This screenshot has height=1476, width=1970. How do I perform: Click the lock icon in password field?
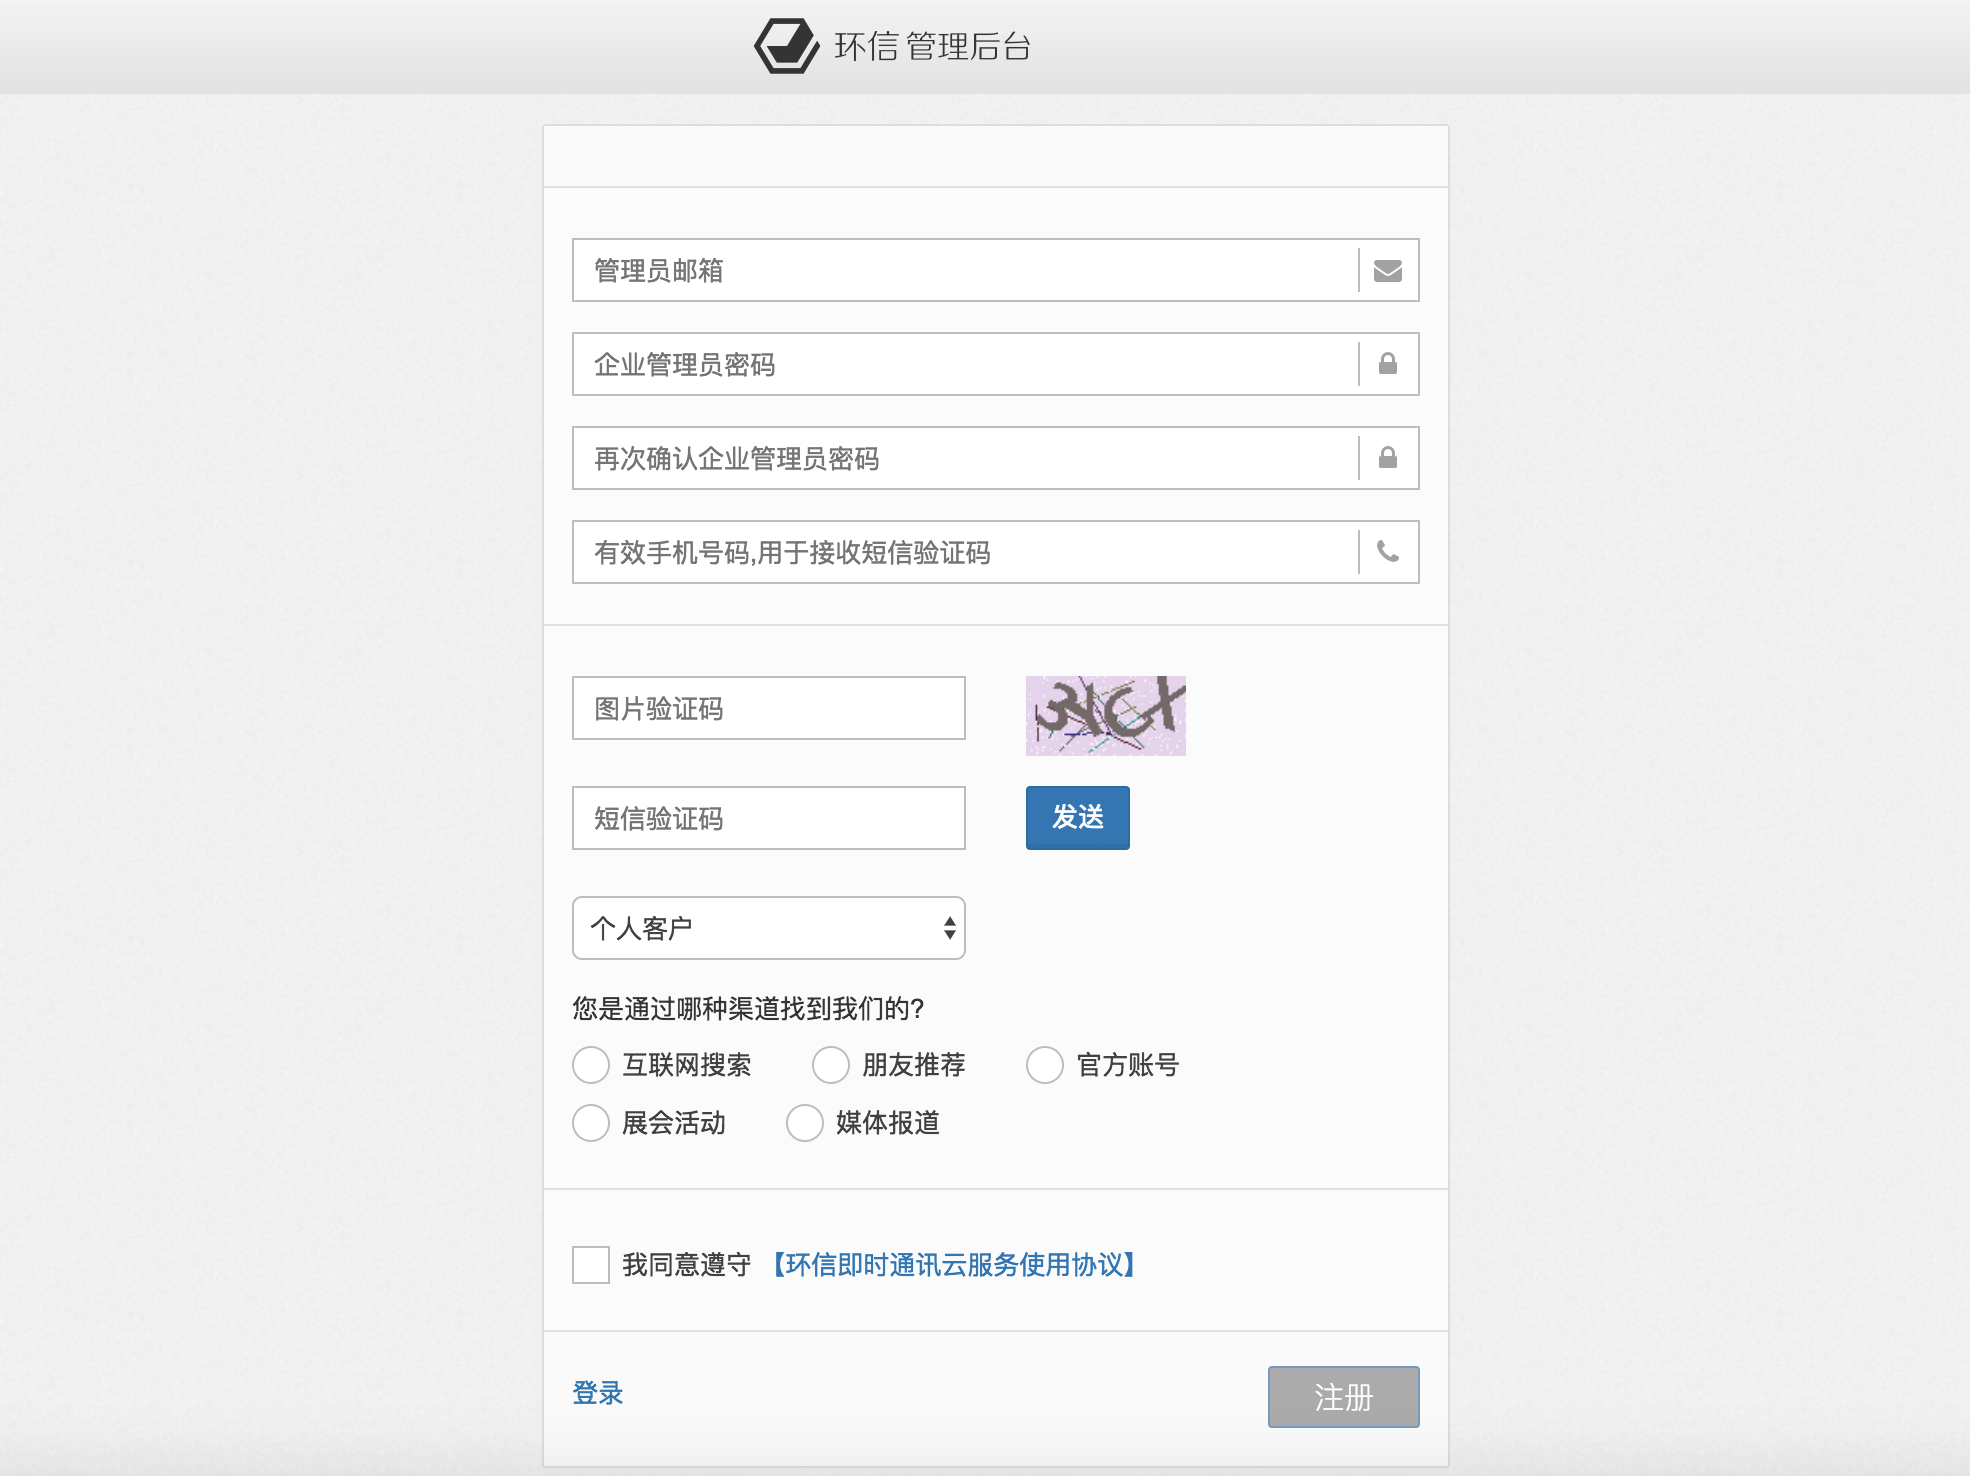pos(1388,364)
